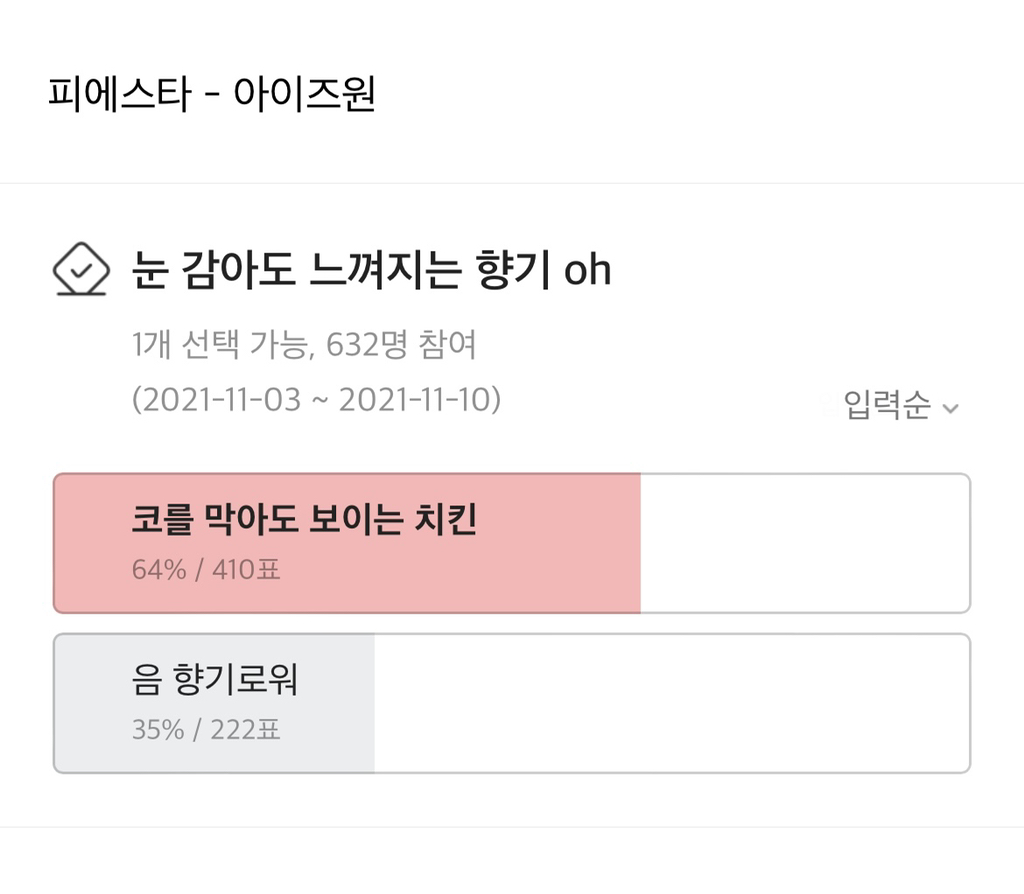Image resolution: width=1024 pixels, height=894 pixels.
Task: Open the 입력순 sort dropdown
Action: 888,406
